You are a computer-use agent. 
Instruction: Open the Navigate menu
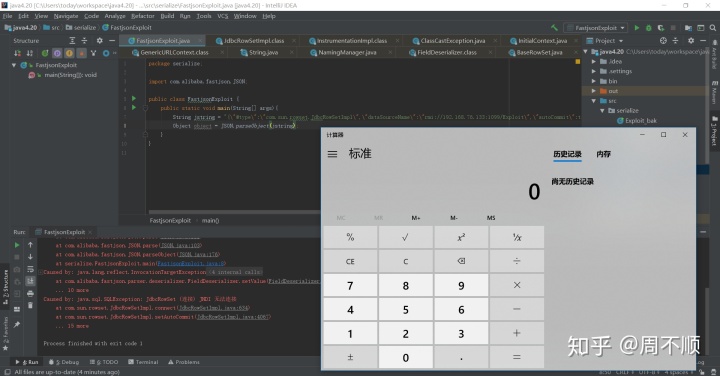pos(66,16)
